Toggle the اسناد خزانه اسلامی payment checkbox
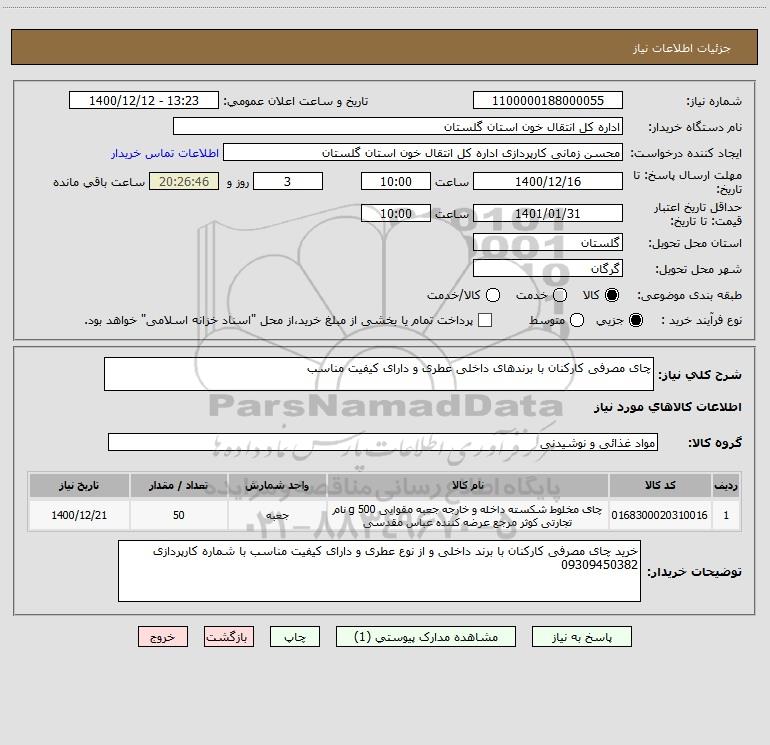Screen dimensions: 770x745 tap(485, 320)
